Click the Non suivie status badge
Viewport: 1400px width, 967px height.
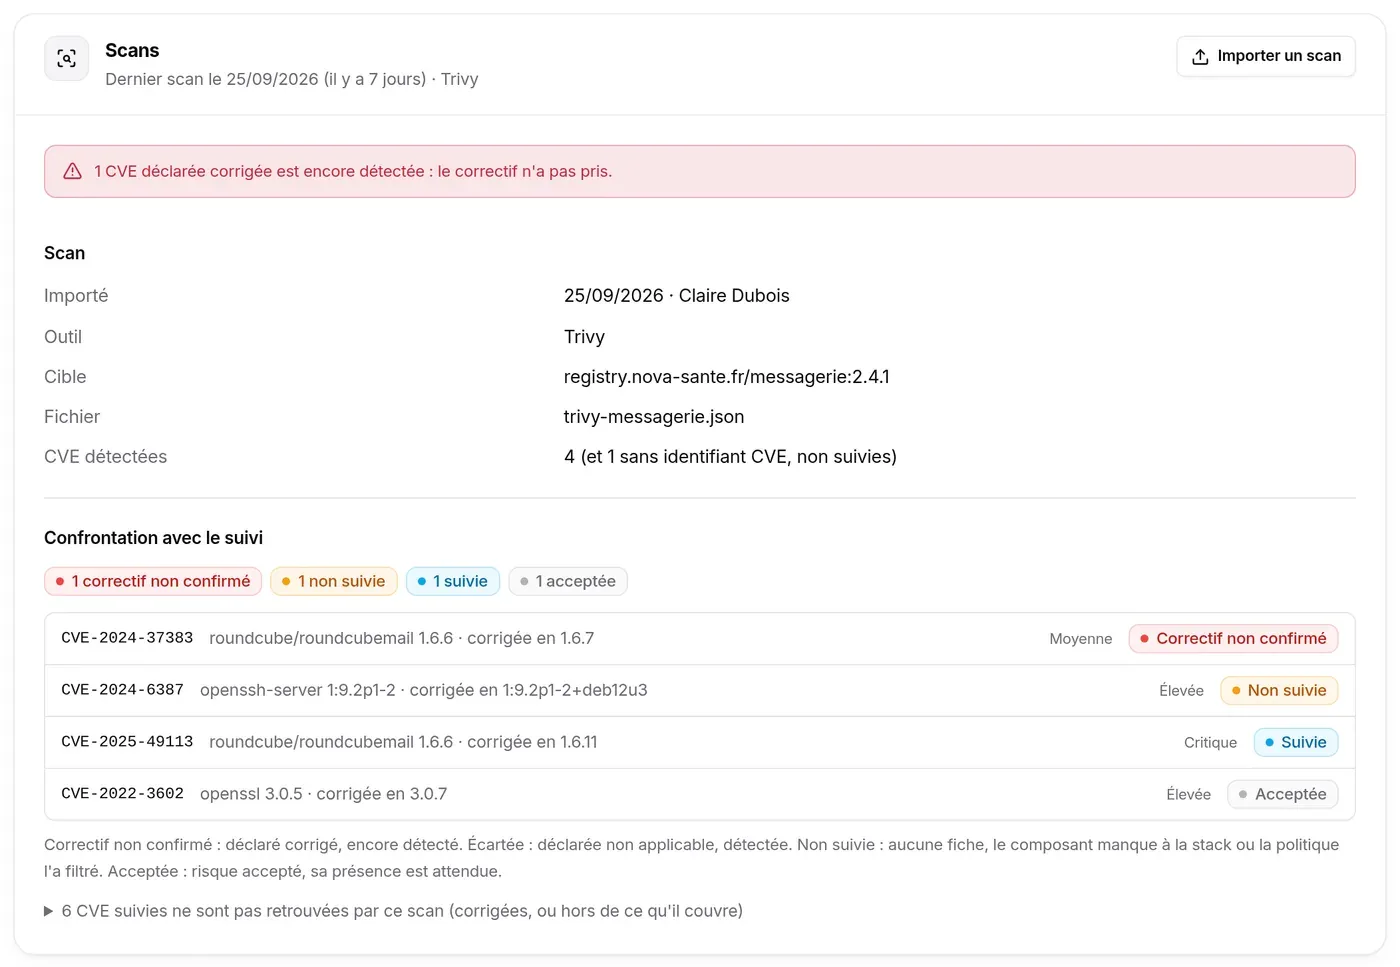pos(1279,691)
